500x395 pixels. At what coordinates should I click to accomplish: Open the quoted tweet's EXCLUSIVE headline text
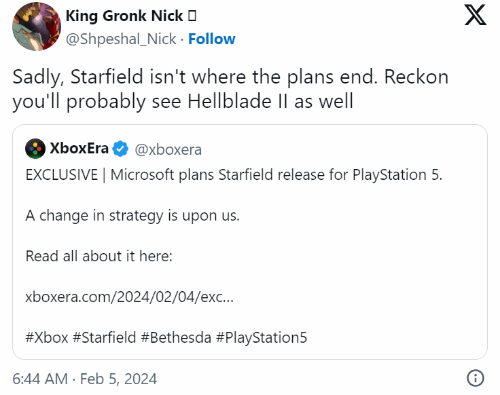(x=234, y=175)
